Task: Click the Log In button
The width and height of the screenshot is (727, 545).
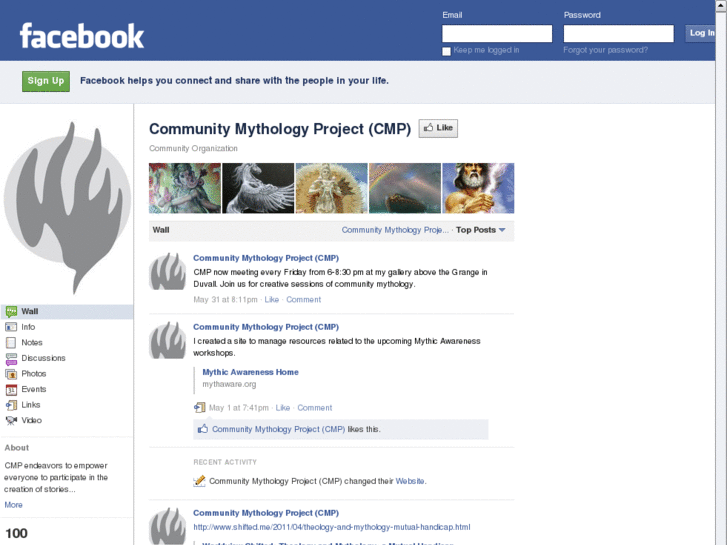Action: coord(701,33)
